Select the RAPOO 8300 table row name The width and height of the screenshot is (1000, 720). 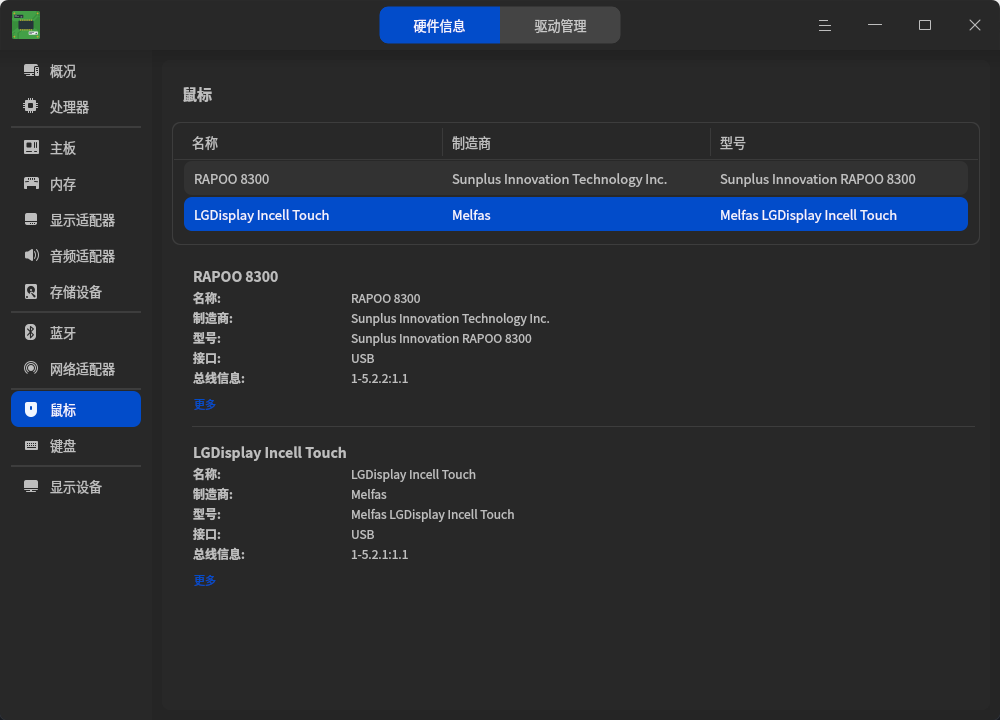[x=232, y=179]
